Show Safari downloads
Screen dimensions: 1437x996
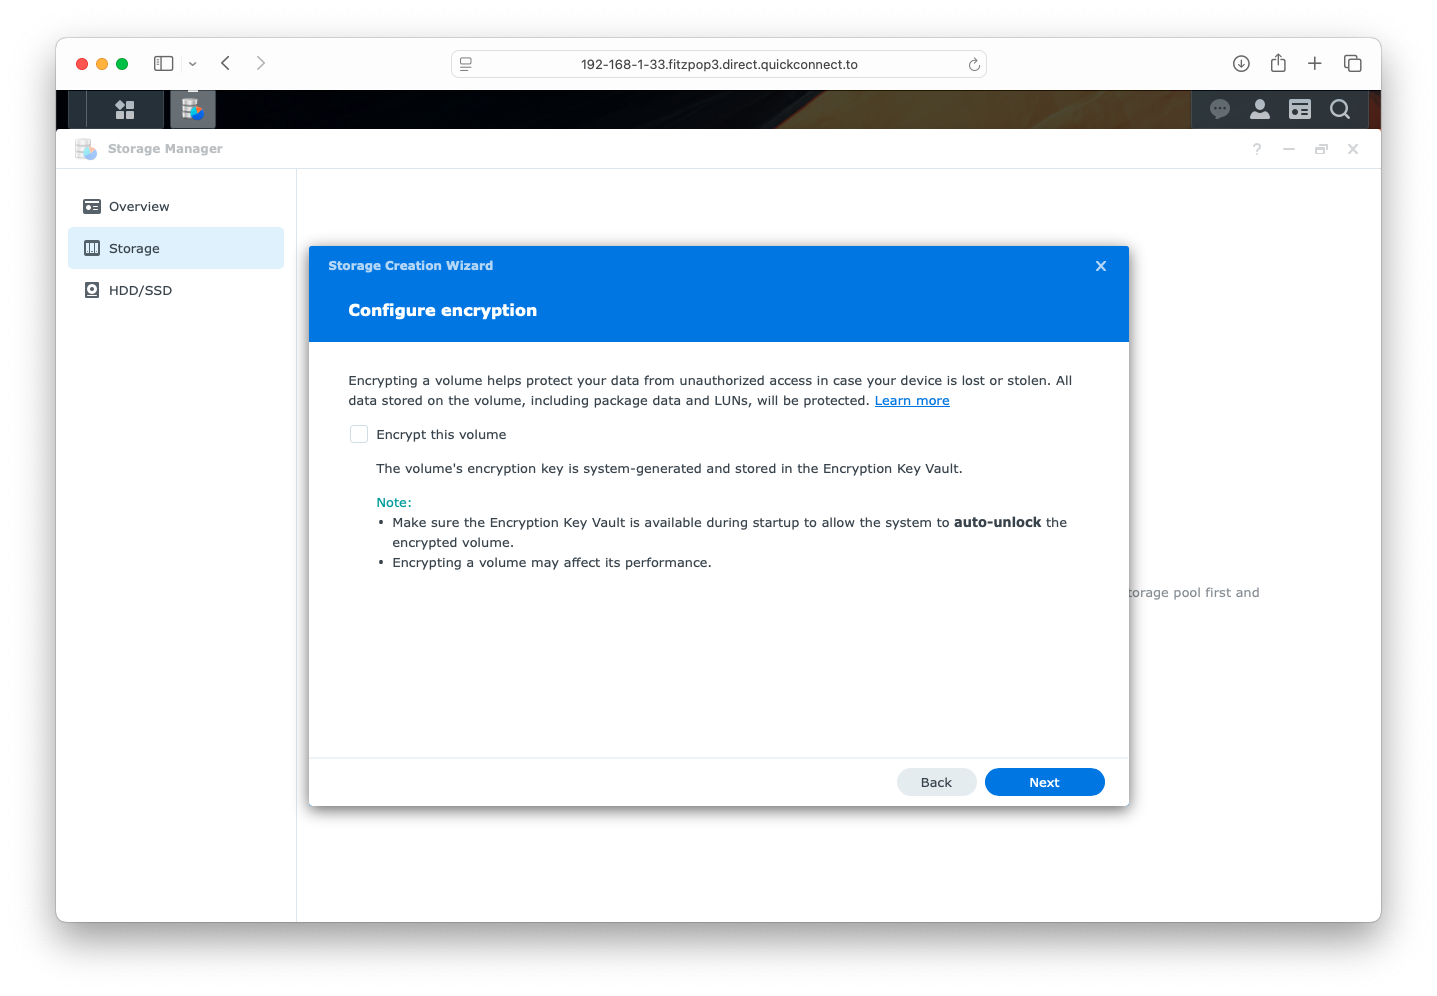pyautogui.click(x=1241, y=63)
